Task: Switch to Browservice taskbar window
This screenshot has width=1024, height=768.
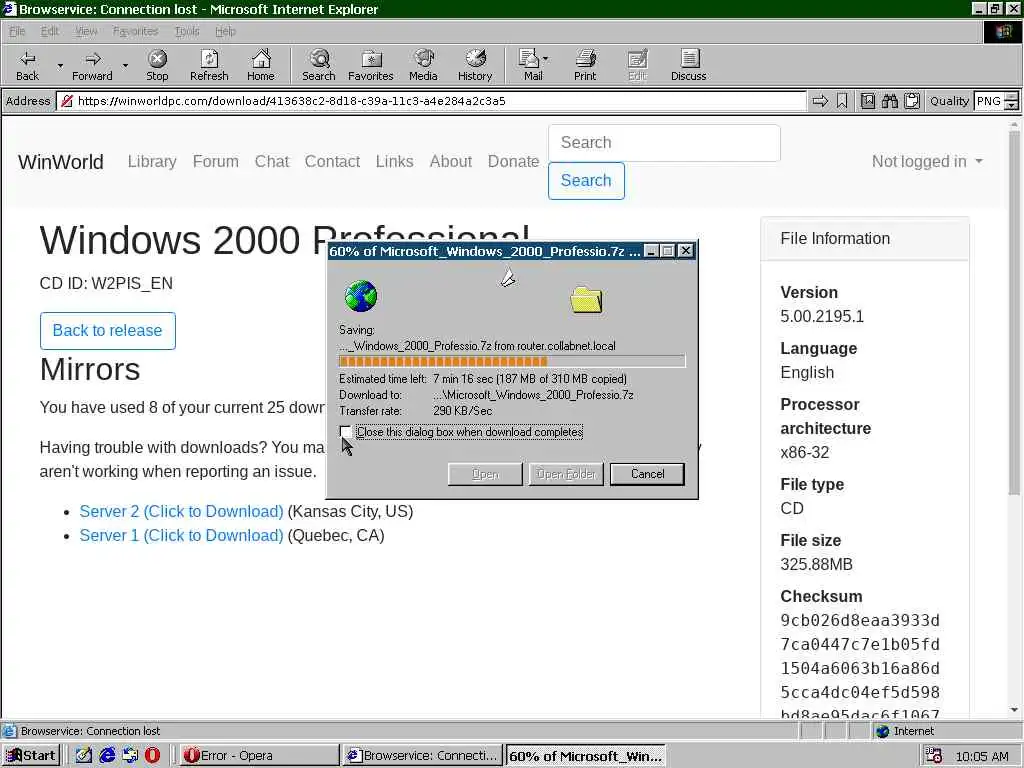Action: 423,756
